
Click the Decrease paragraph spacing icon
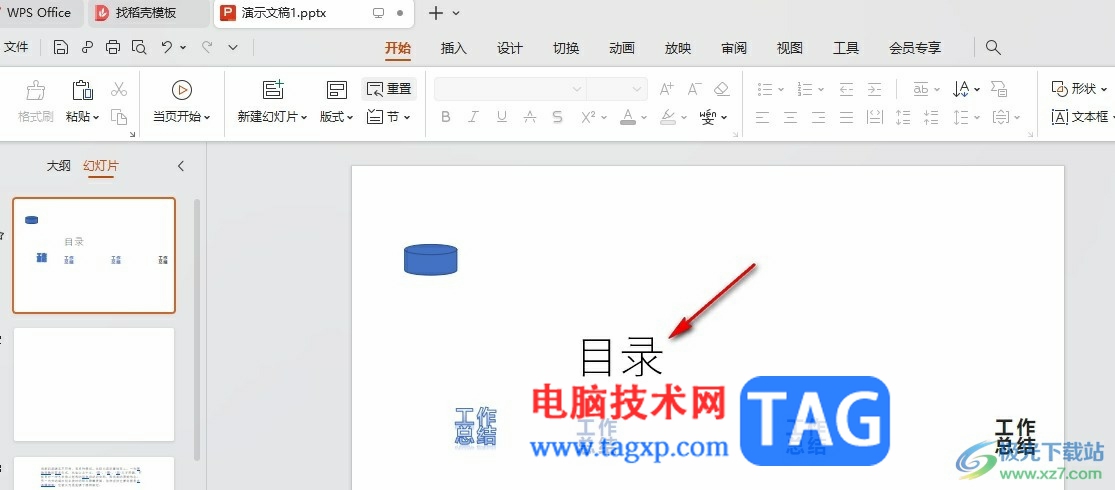(931, 117)
